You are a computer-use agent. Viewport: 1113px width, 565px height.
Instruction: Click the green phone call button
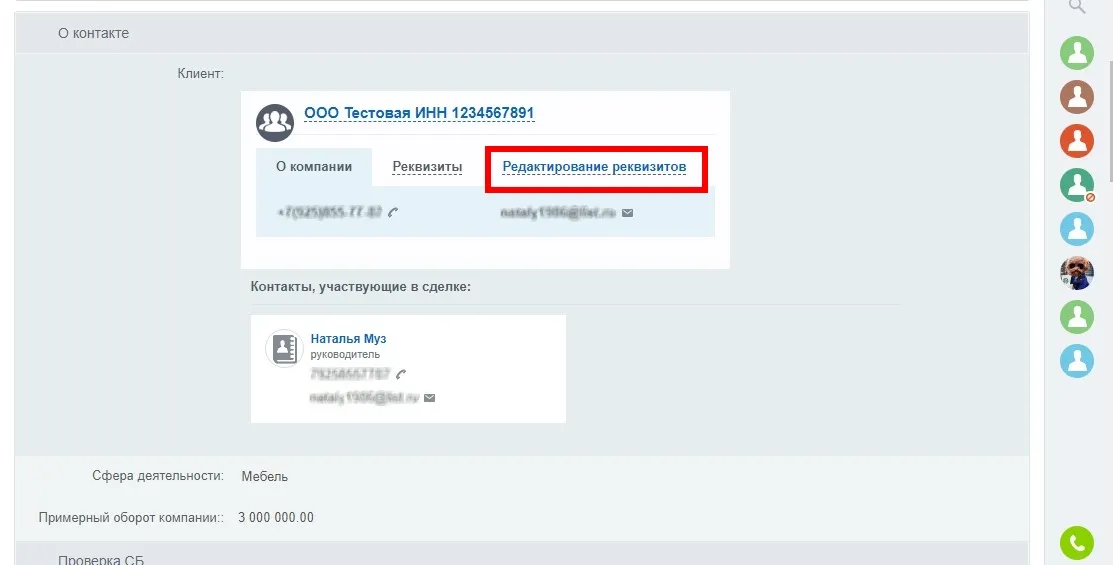pos(1076,543)
